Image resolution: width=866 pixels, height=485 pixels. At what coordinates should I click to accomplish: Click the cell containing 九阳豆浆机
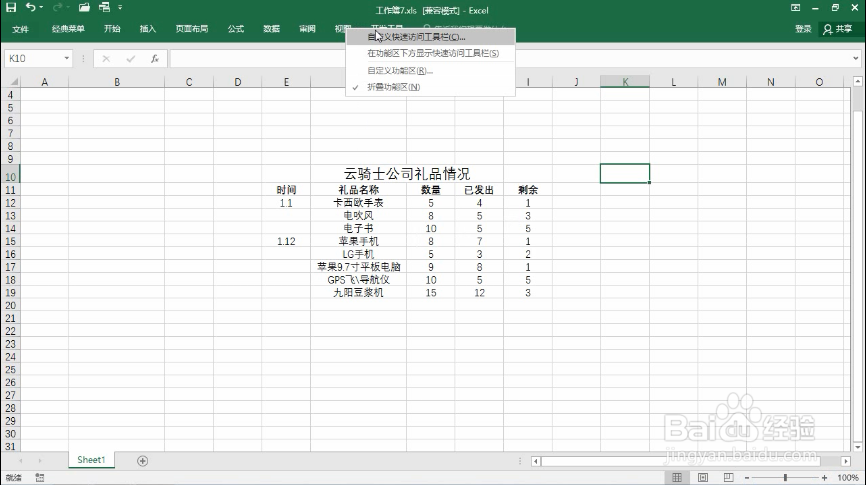coord(358,293)
